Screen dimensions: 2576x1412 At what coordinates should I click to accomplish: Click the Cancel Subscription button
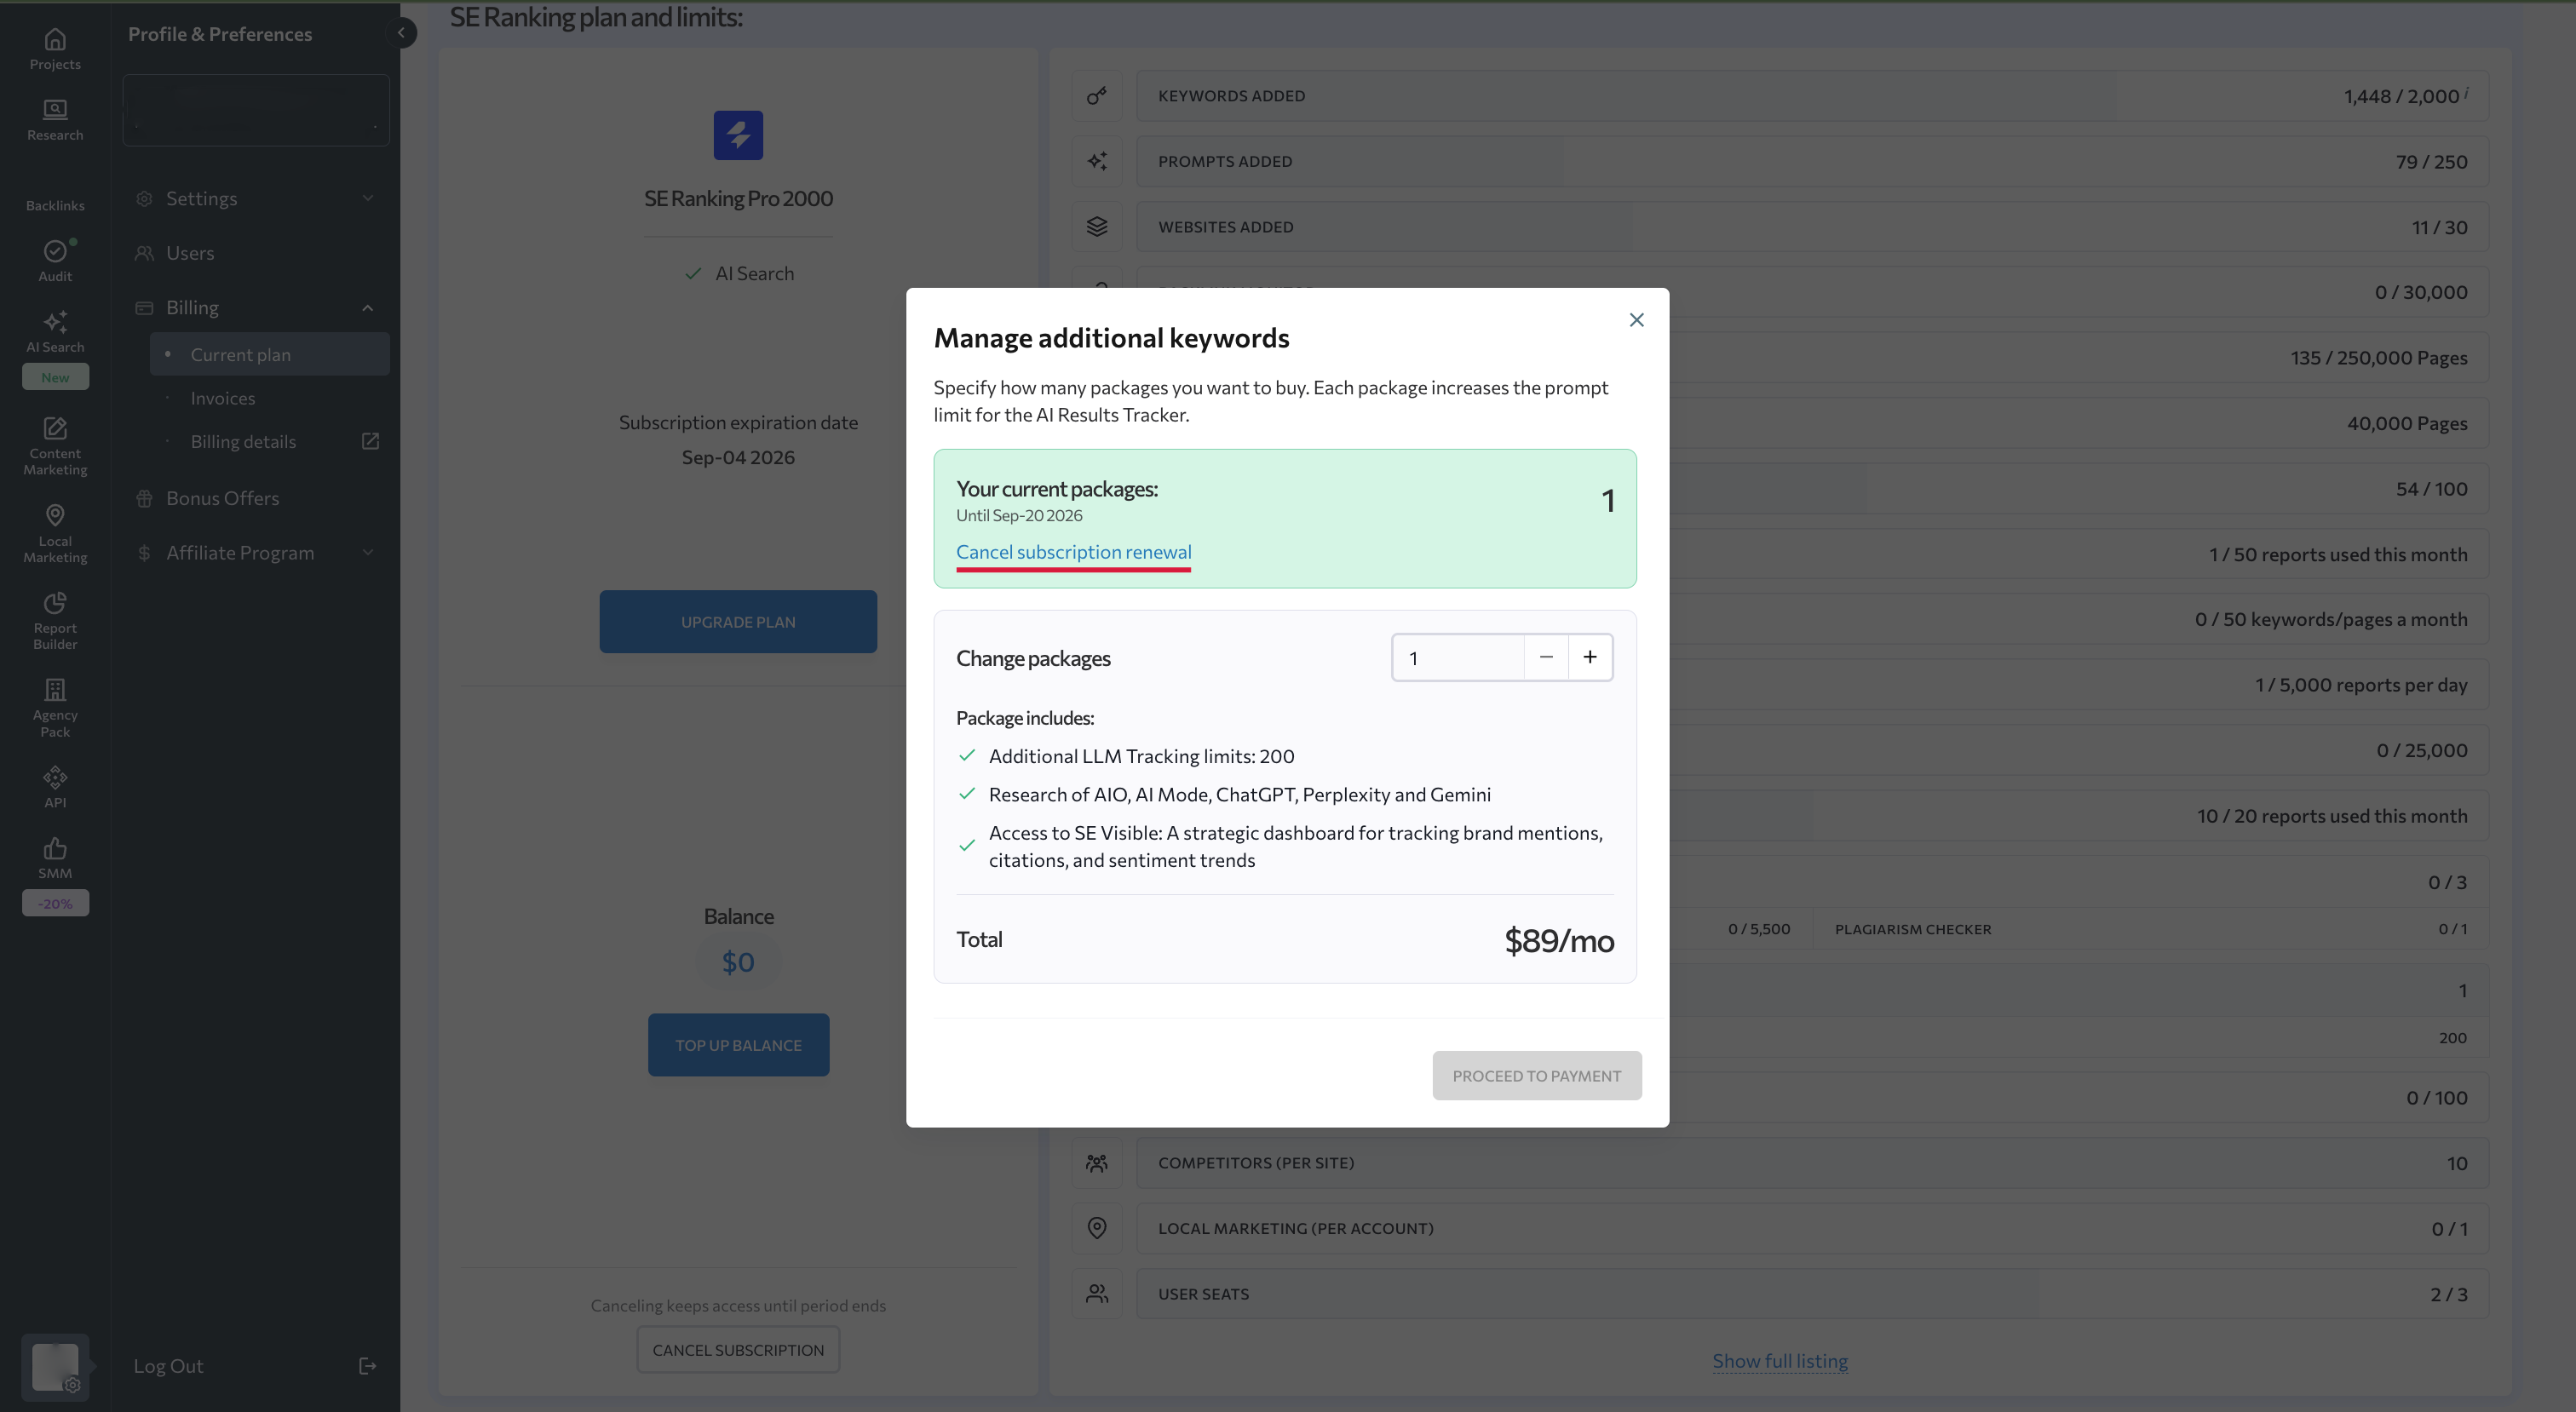click(738, 1350)
